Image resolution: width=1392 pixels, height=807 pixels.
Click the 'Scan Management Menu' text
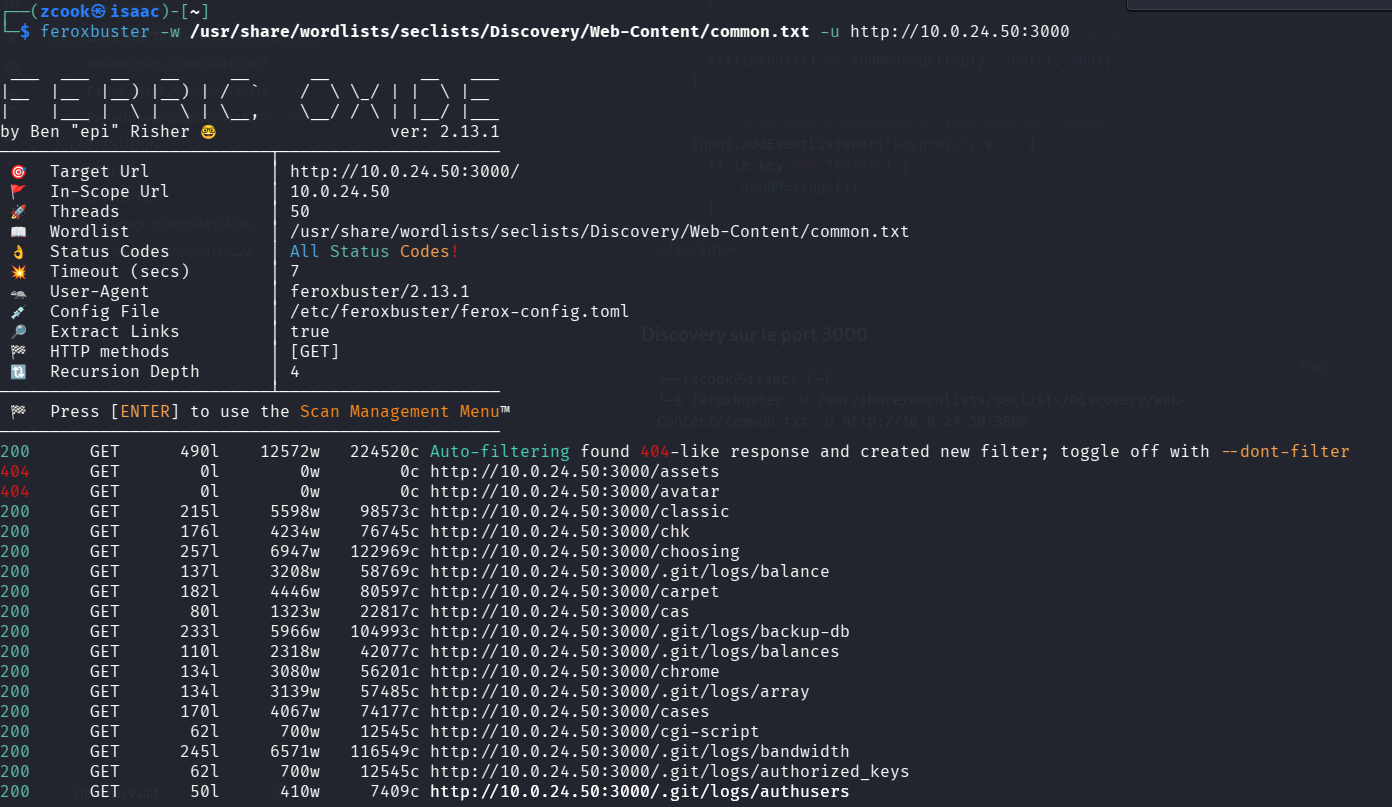tap(400, 412)
